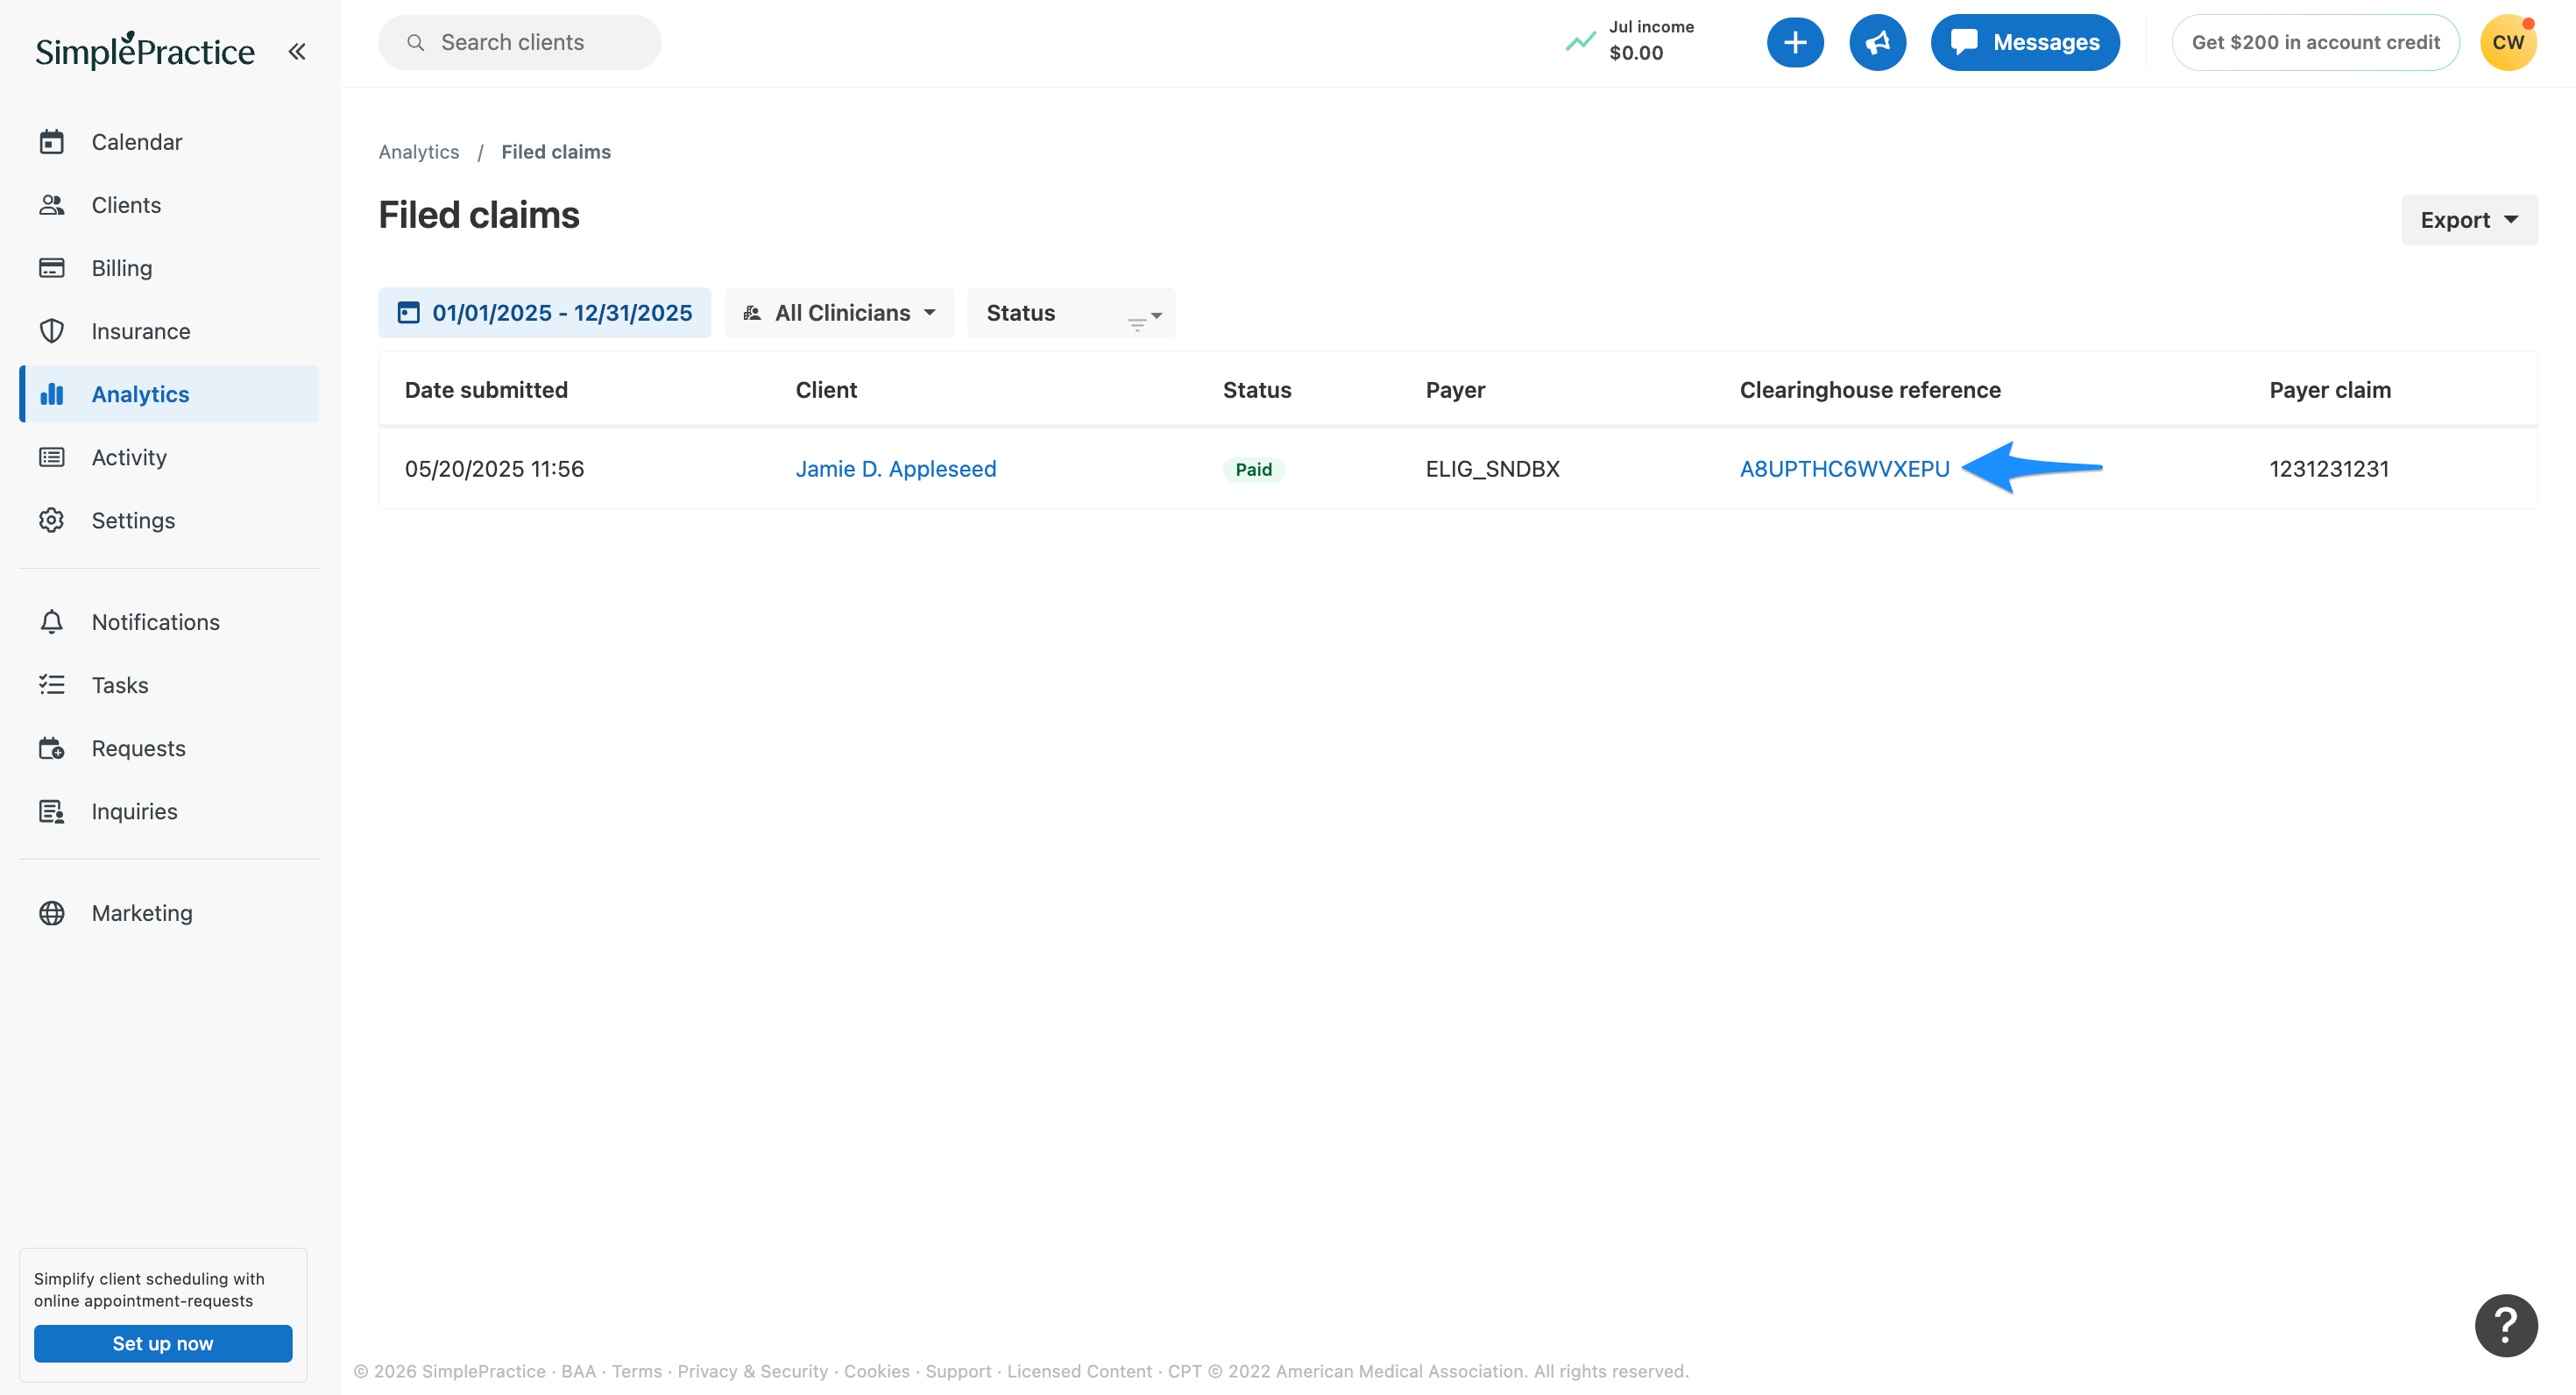Click the blue plus create button
The height and width of the screenshot is (1395, 2576).
[1795, 42]
